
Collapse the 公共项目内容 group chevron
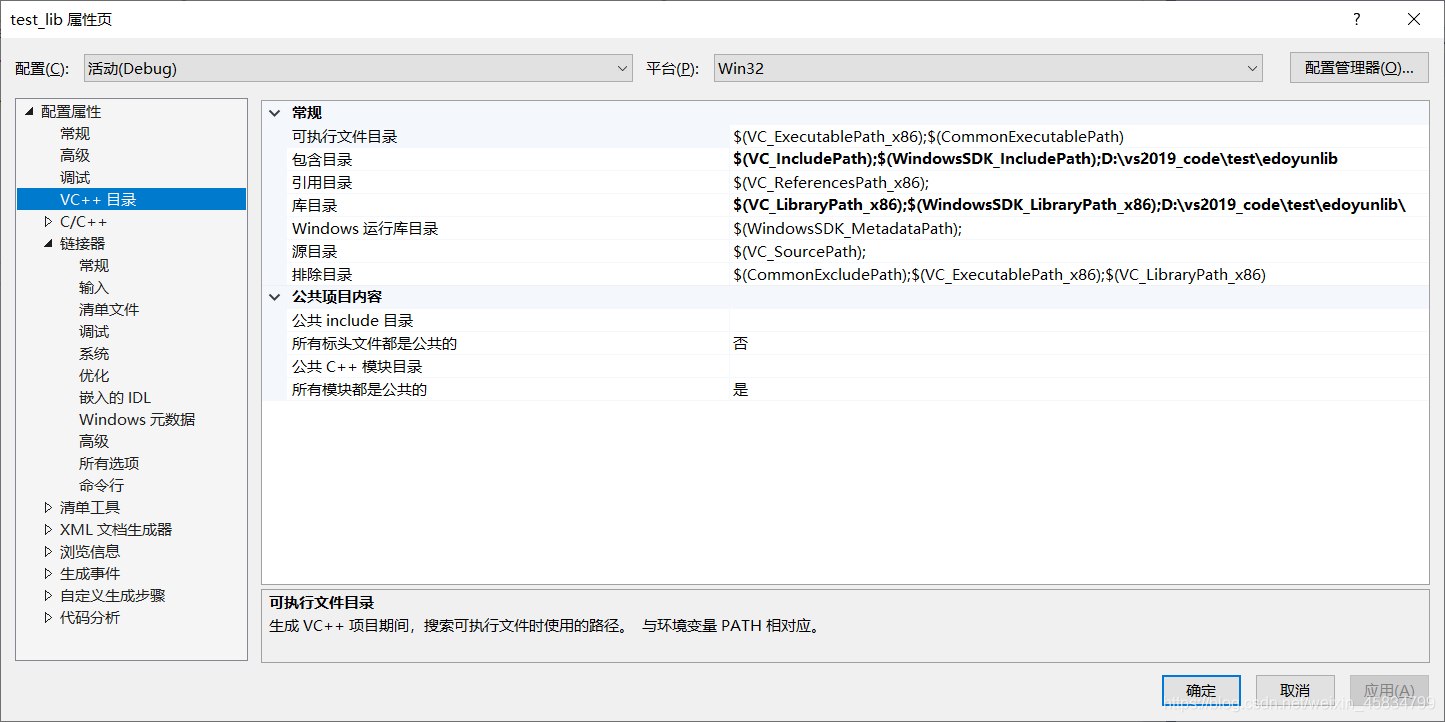click(276, 297)
